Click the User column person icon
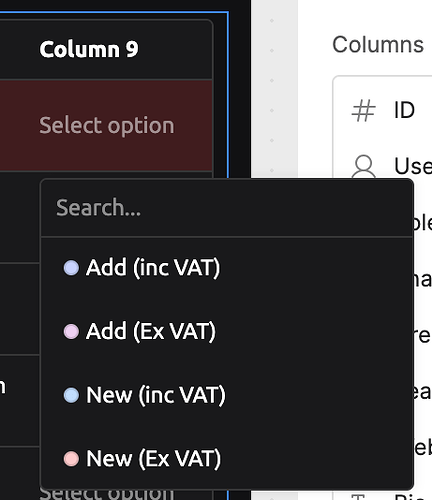Screen dimensions: 432x500 coord(363,166)
